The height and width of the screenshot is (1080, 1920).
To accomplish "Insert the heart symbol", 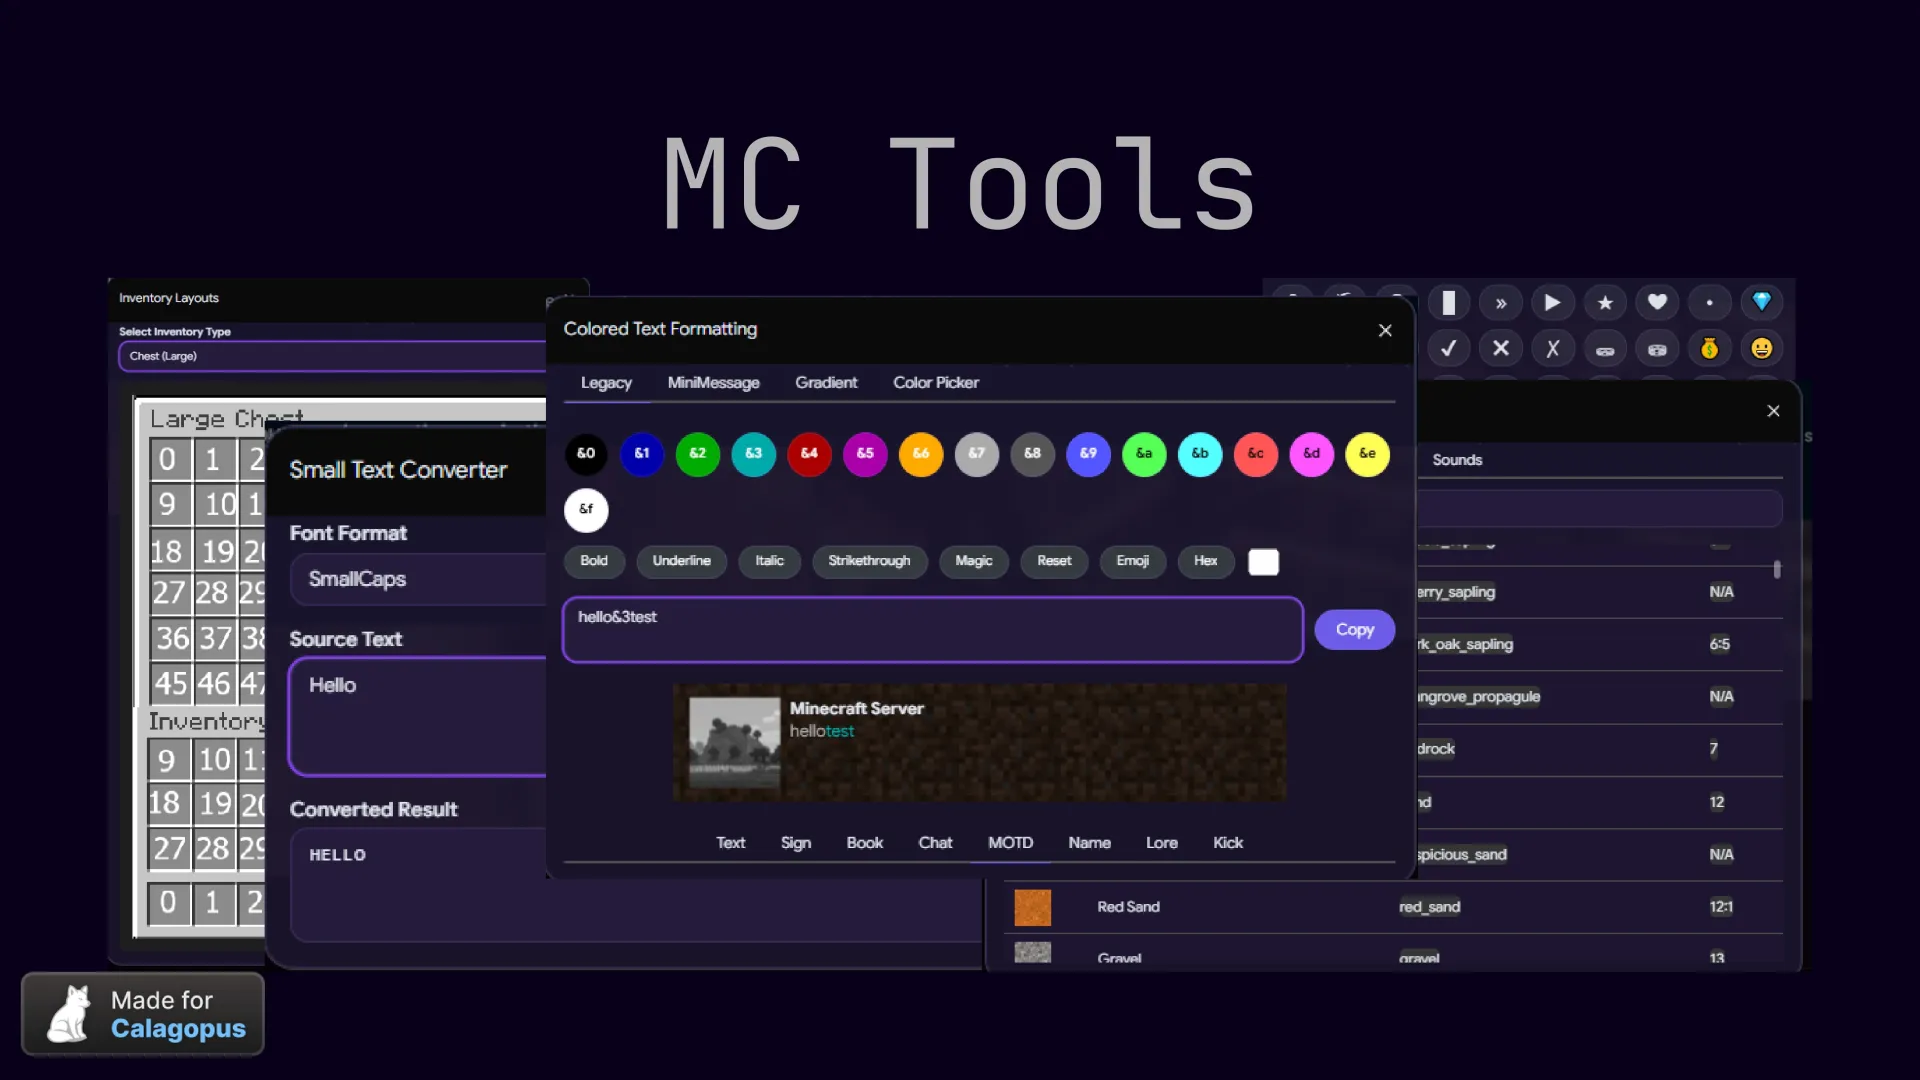I will 1657,303.
